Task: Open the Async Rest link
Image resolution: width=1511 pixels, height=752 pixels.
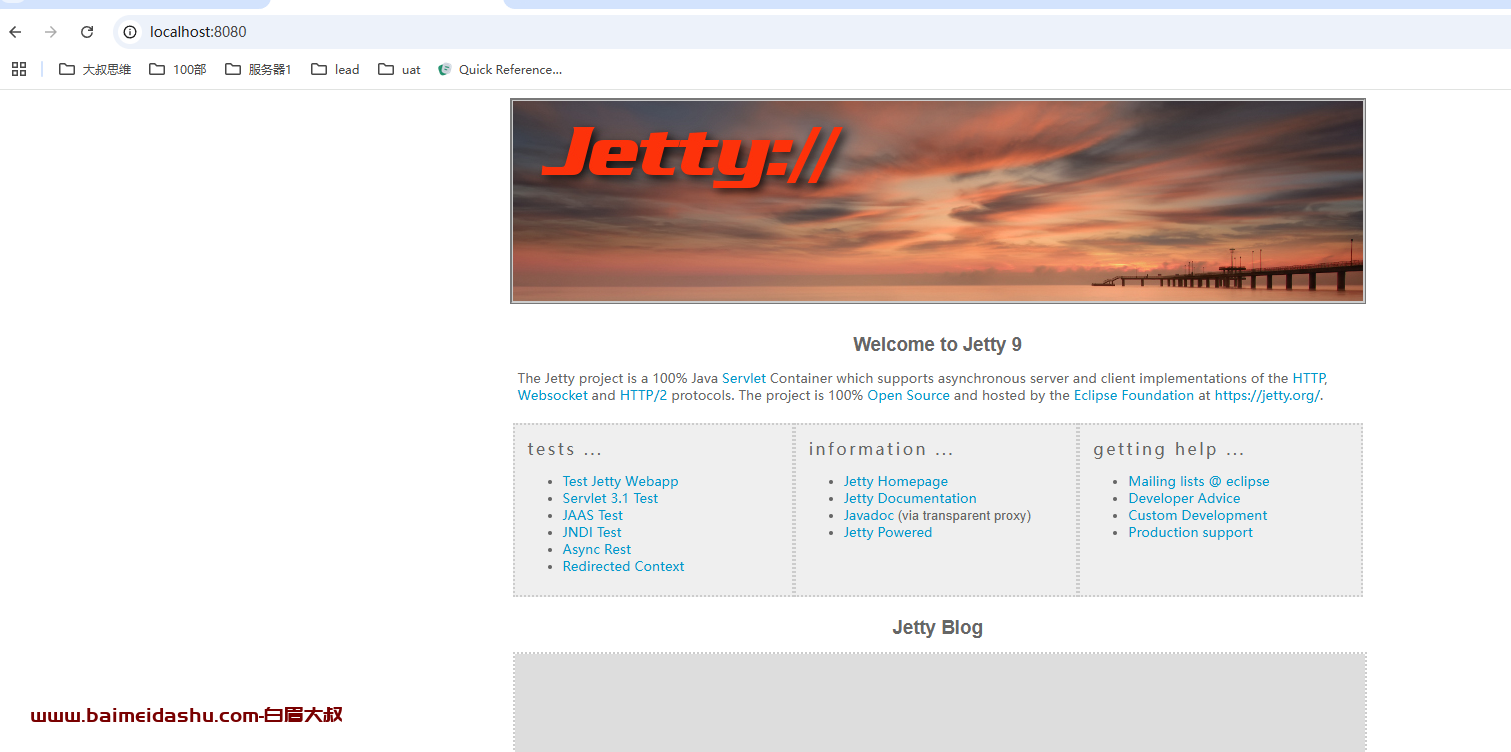Action: tap(597, 549)
